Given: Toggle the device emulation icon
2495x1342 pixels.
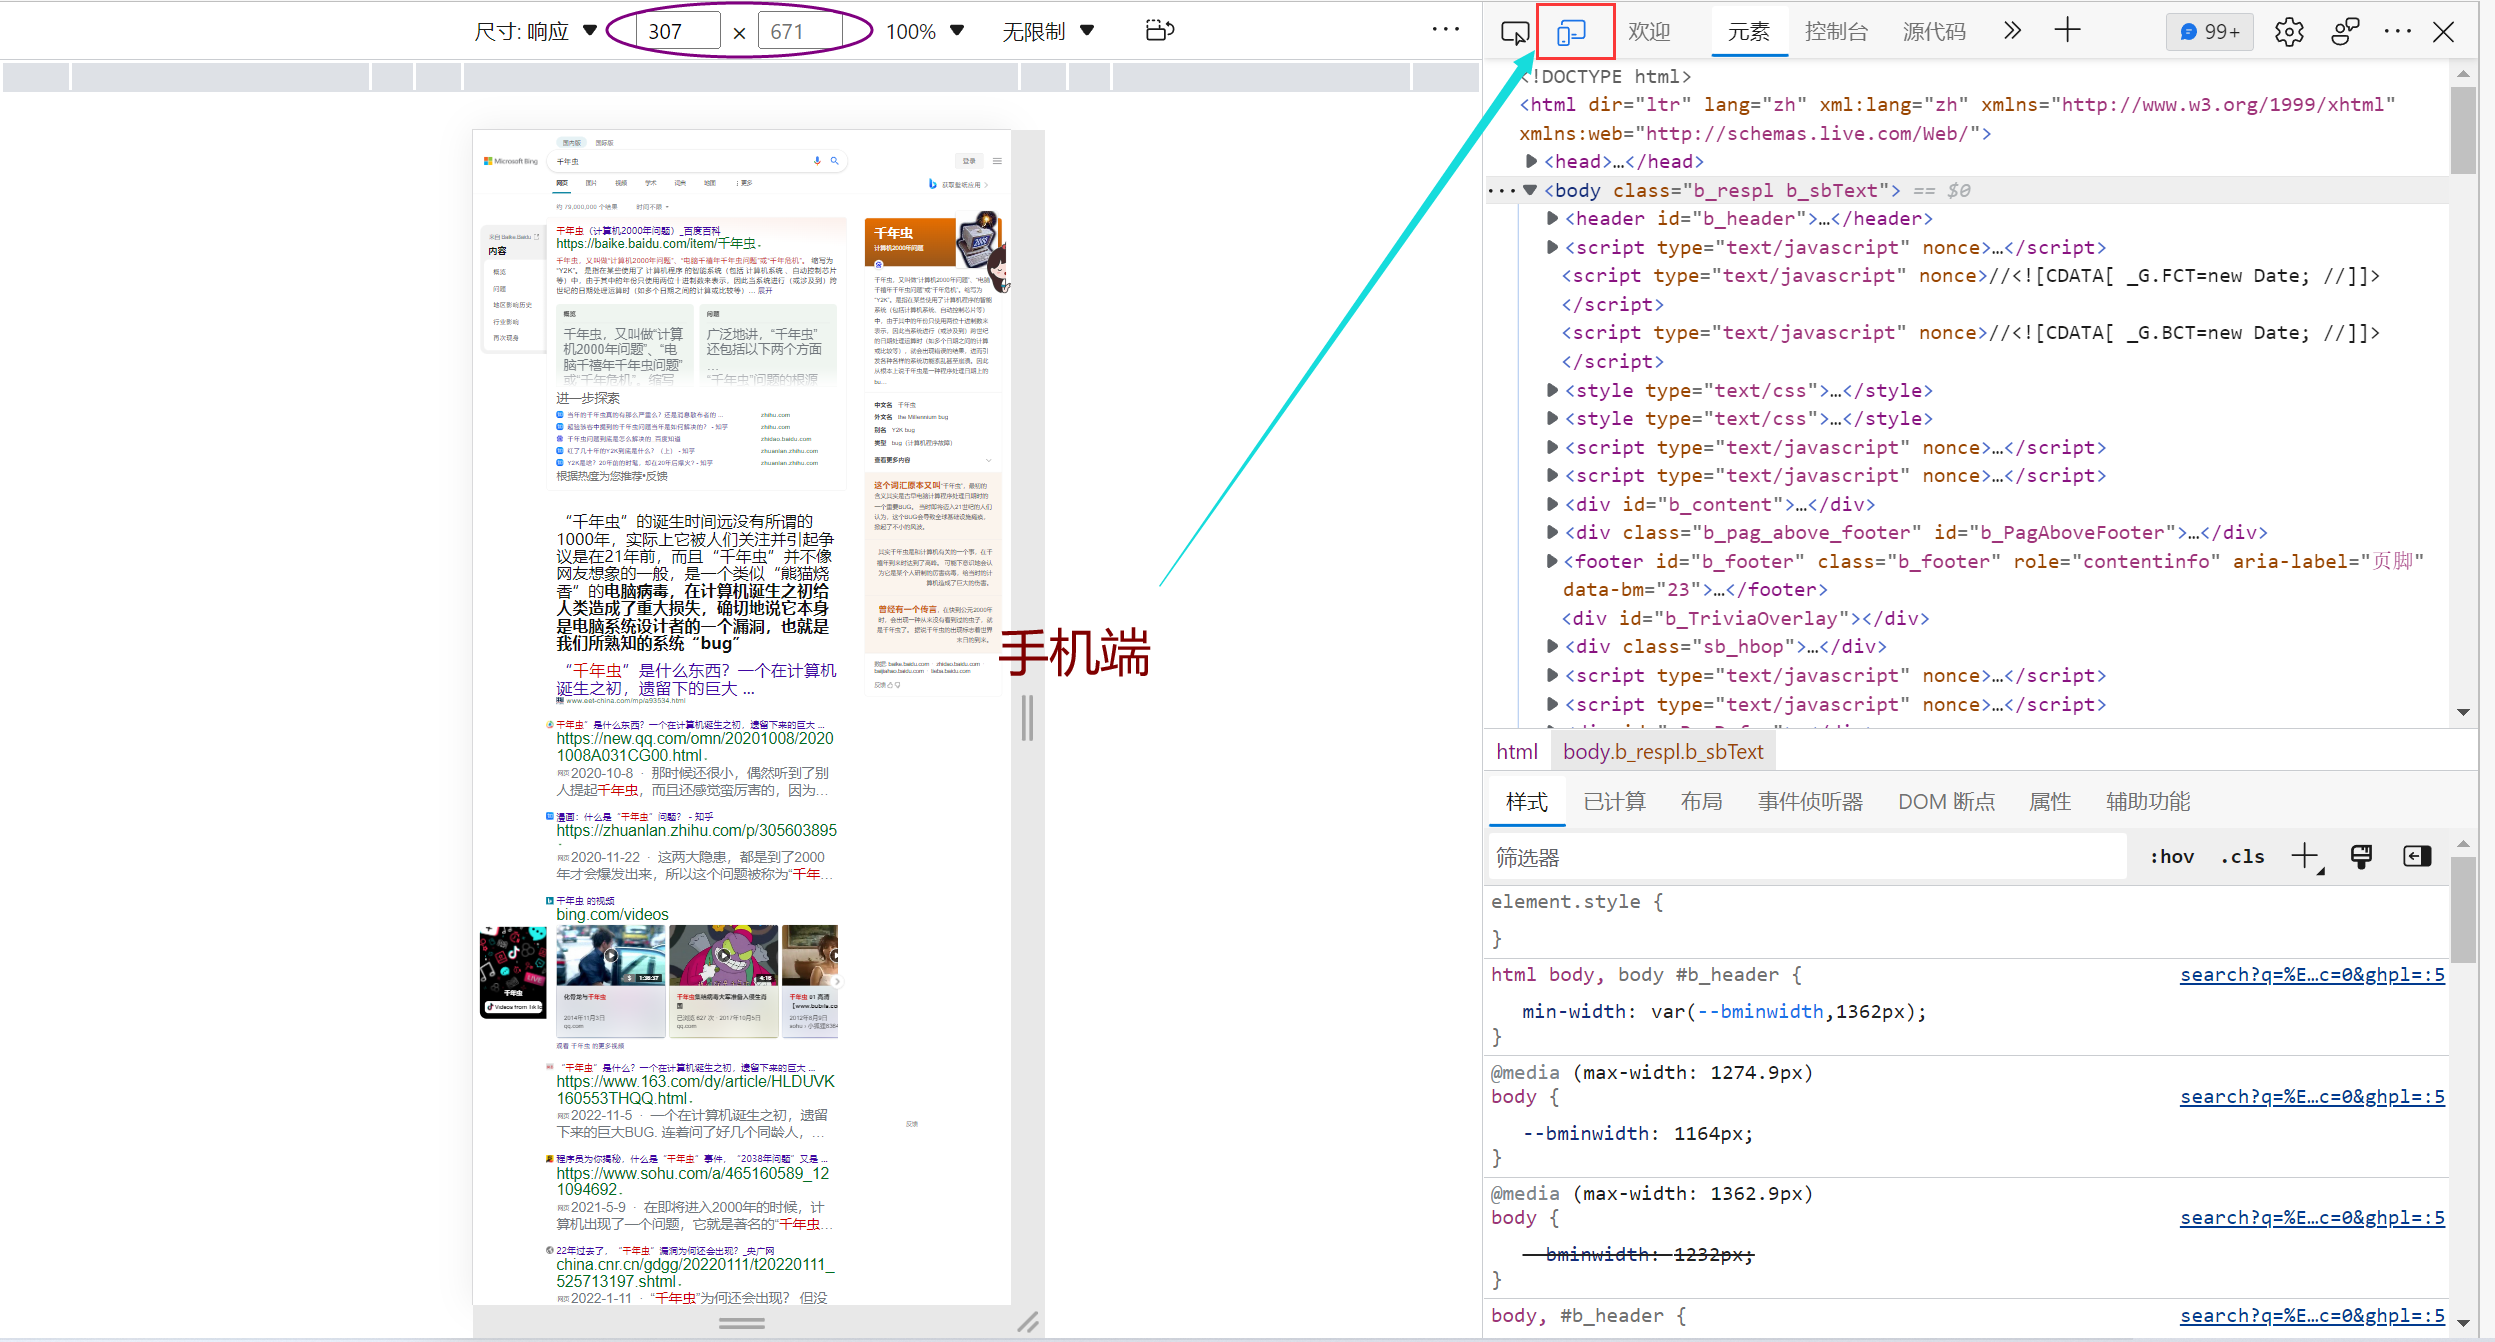Looking at the screenshot, I should [x=1572, y=32].
